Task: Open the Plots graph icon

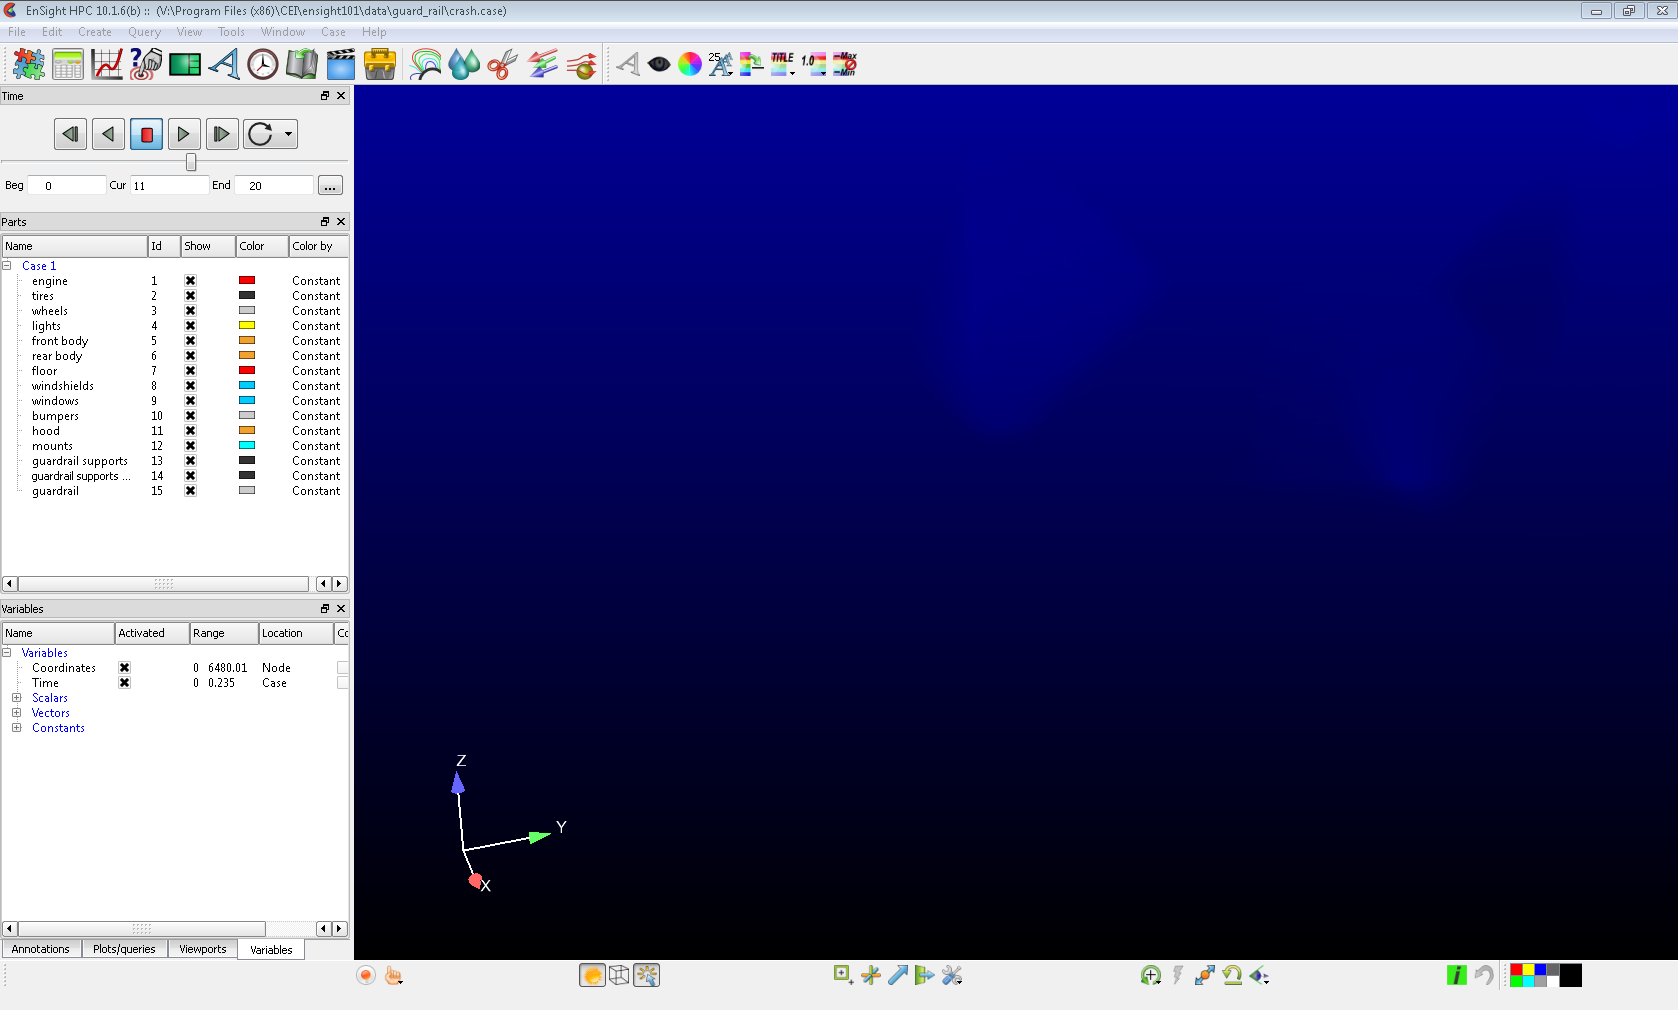Action: pos(107,64)
